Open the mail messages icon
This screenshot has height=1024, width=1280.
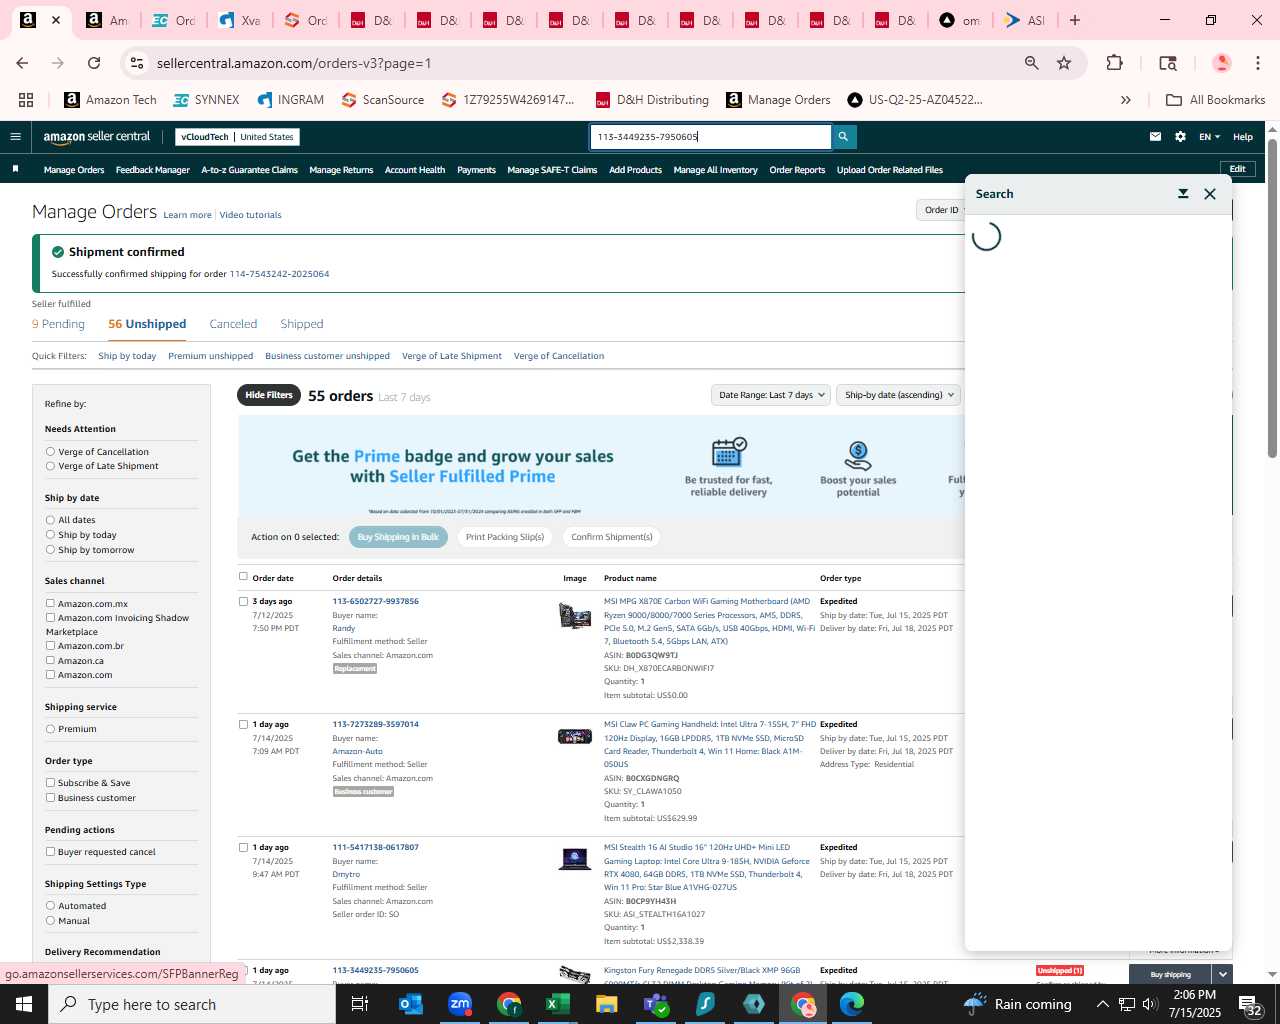click(x=1155, y=137)
